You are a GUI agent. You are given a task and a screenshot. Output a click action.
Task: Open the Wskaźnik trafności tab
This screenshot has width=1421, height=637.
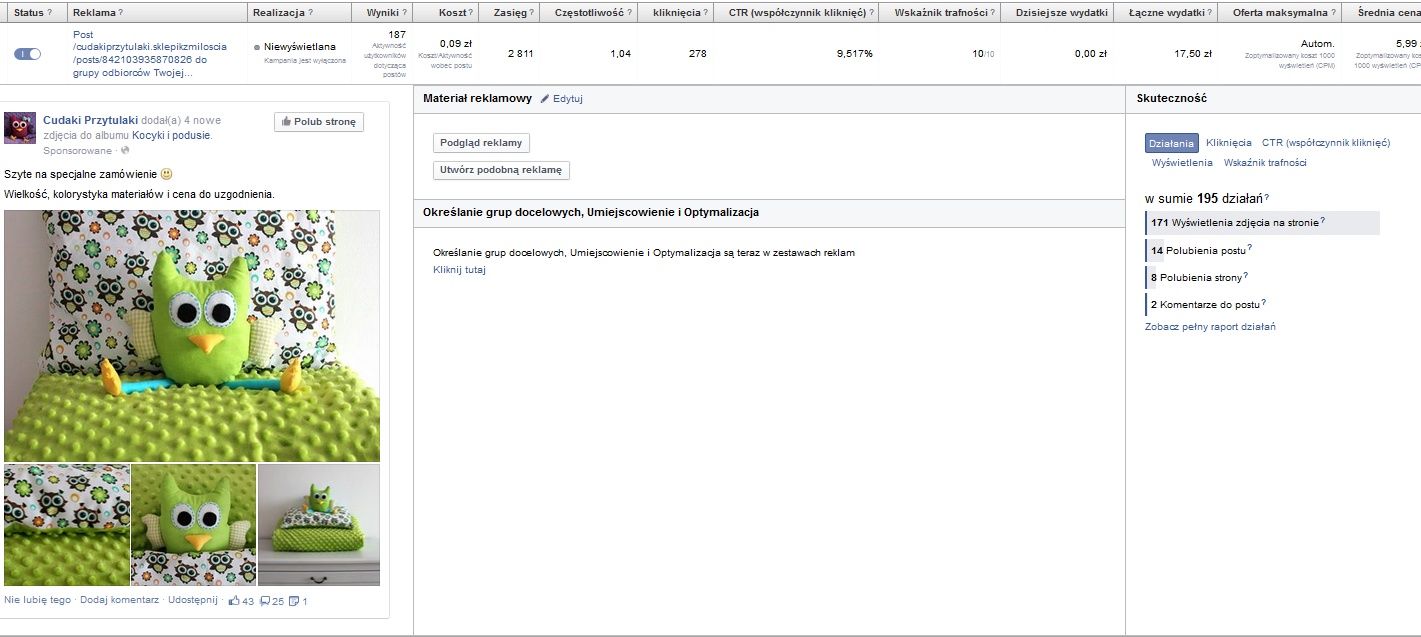pos(1265,162)
